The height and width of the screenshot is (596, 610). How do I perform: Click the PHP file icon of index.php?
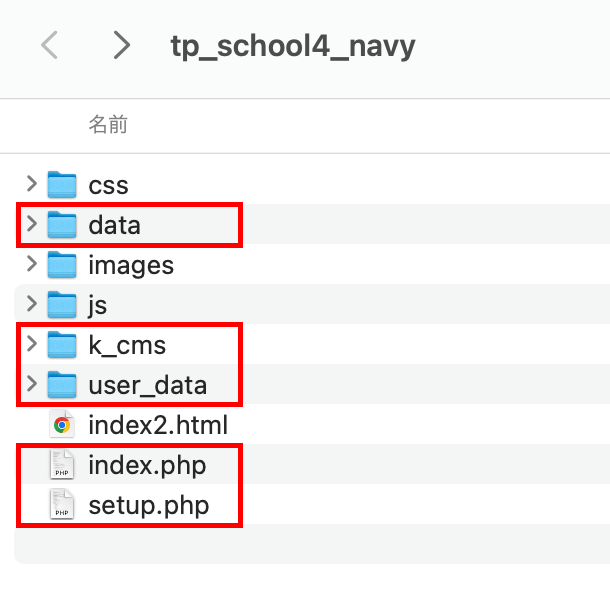click(62, 465)
